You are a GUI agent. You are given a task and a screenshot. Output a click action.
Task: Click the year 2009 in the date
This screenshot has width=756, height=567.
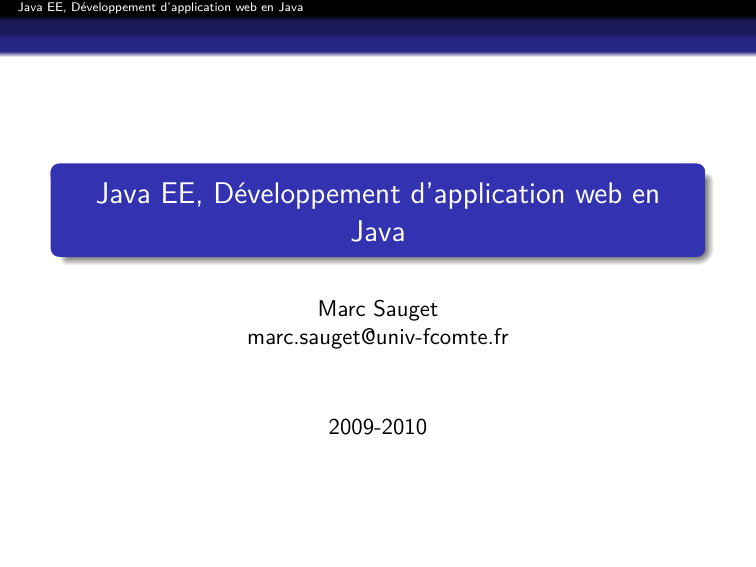[x=349, y=428]
